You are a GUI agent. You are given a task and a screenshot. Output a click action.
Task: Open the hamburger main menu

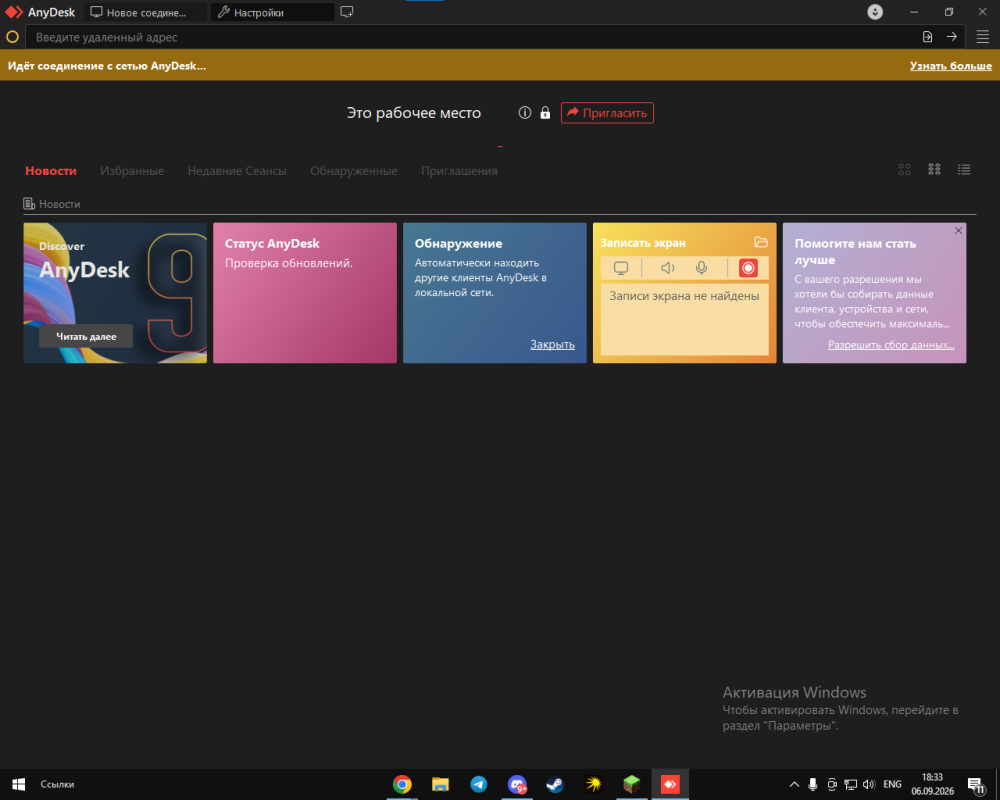(982, 37)
